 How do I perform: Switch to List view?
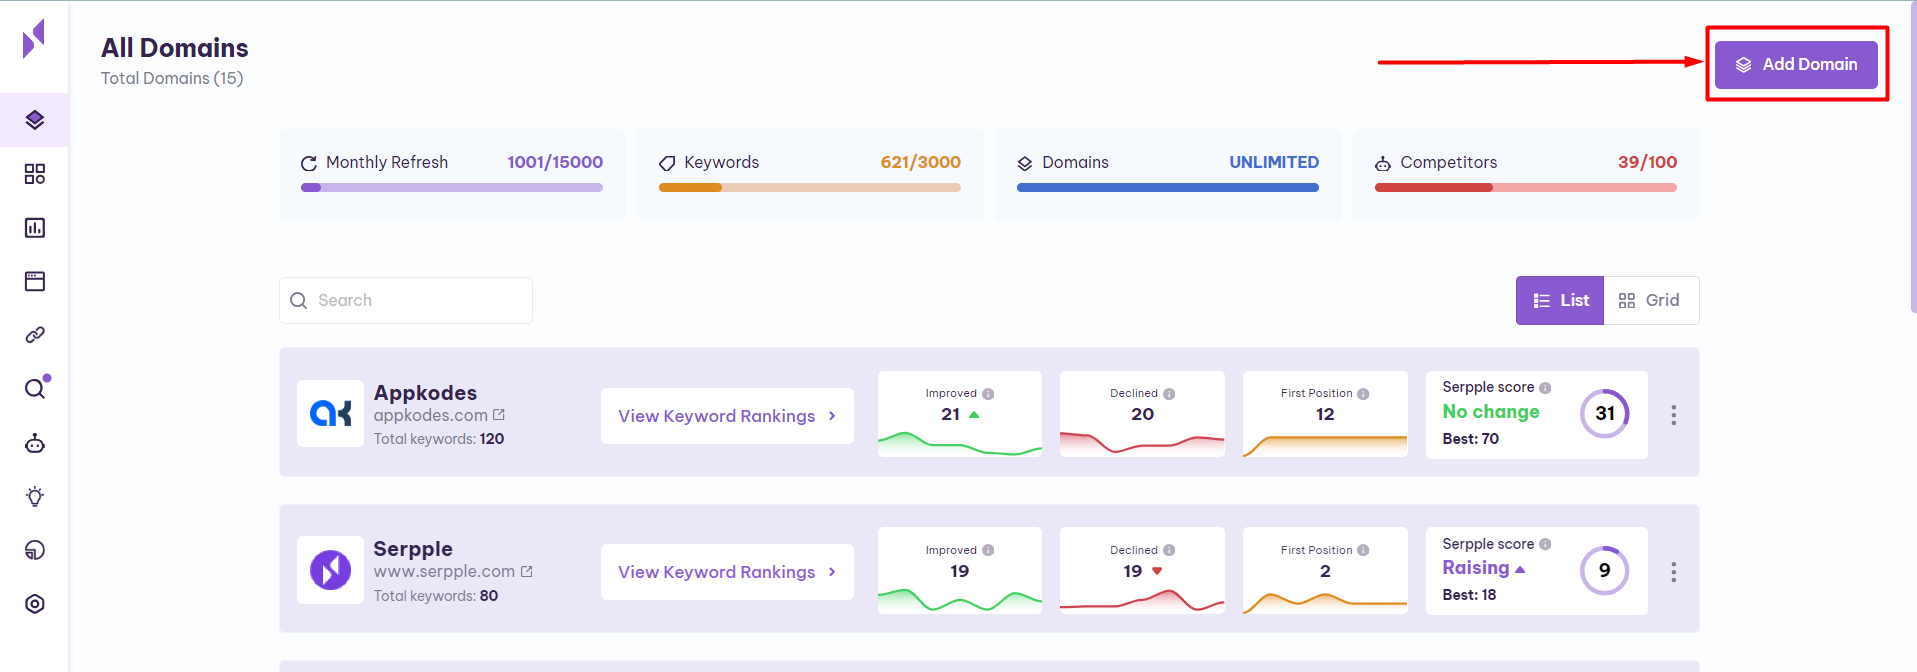1560,300
